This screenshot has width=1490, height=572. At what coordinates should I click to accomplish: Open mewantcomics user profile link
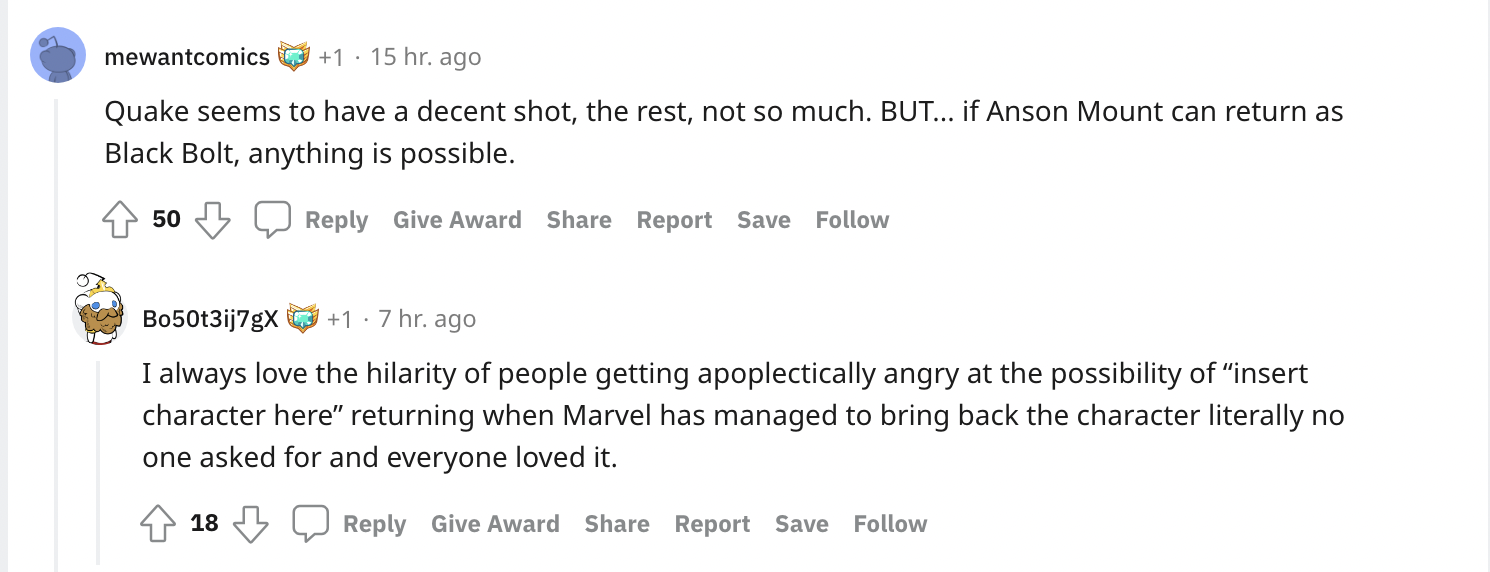pyautogui.click(x=187, y=57)
